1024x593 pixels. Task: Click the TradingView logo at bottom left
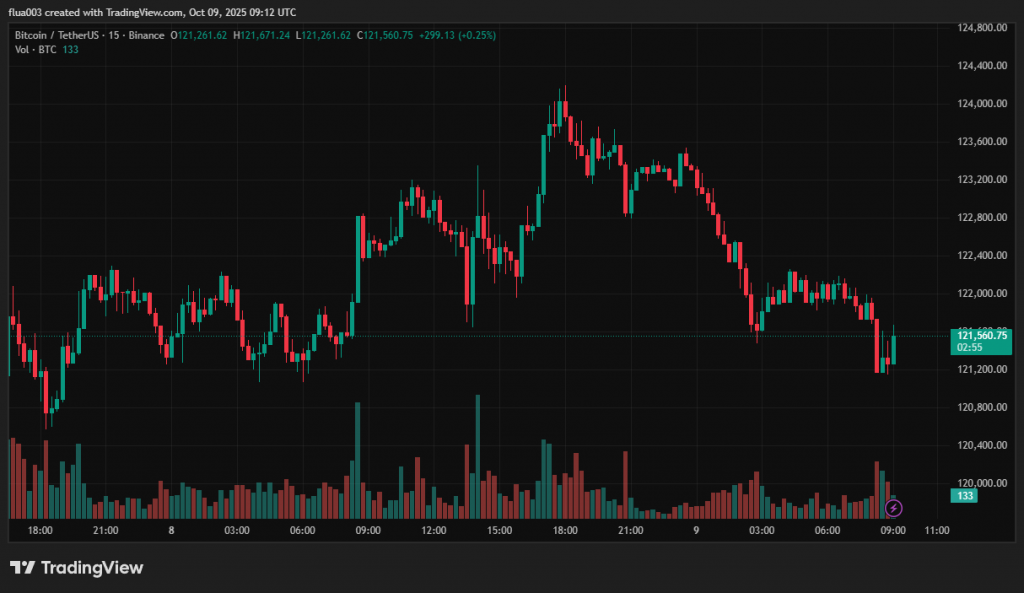(77, 568)
